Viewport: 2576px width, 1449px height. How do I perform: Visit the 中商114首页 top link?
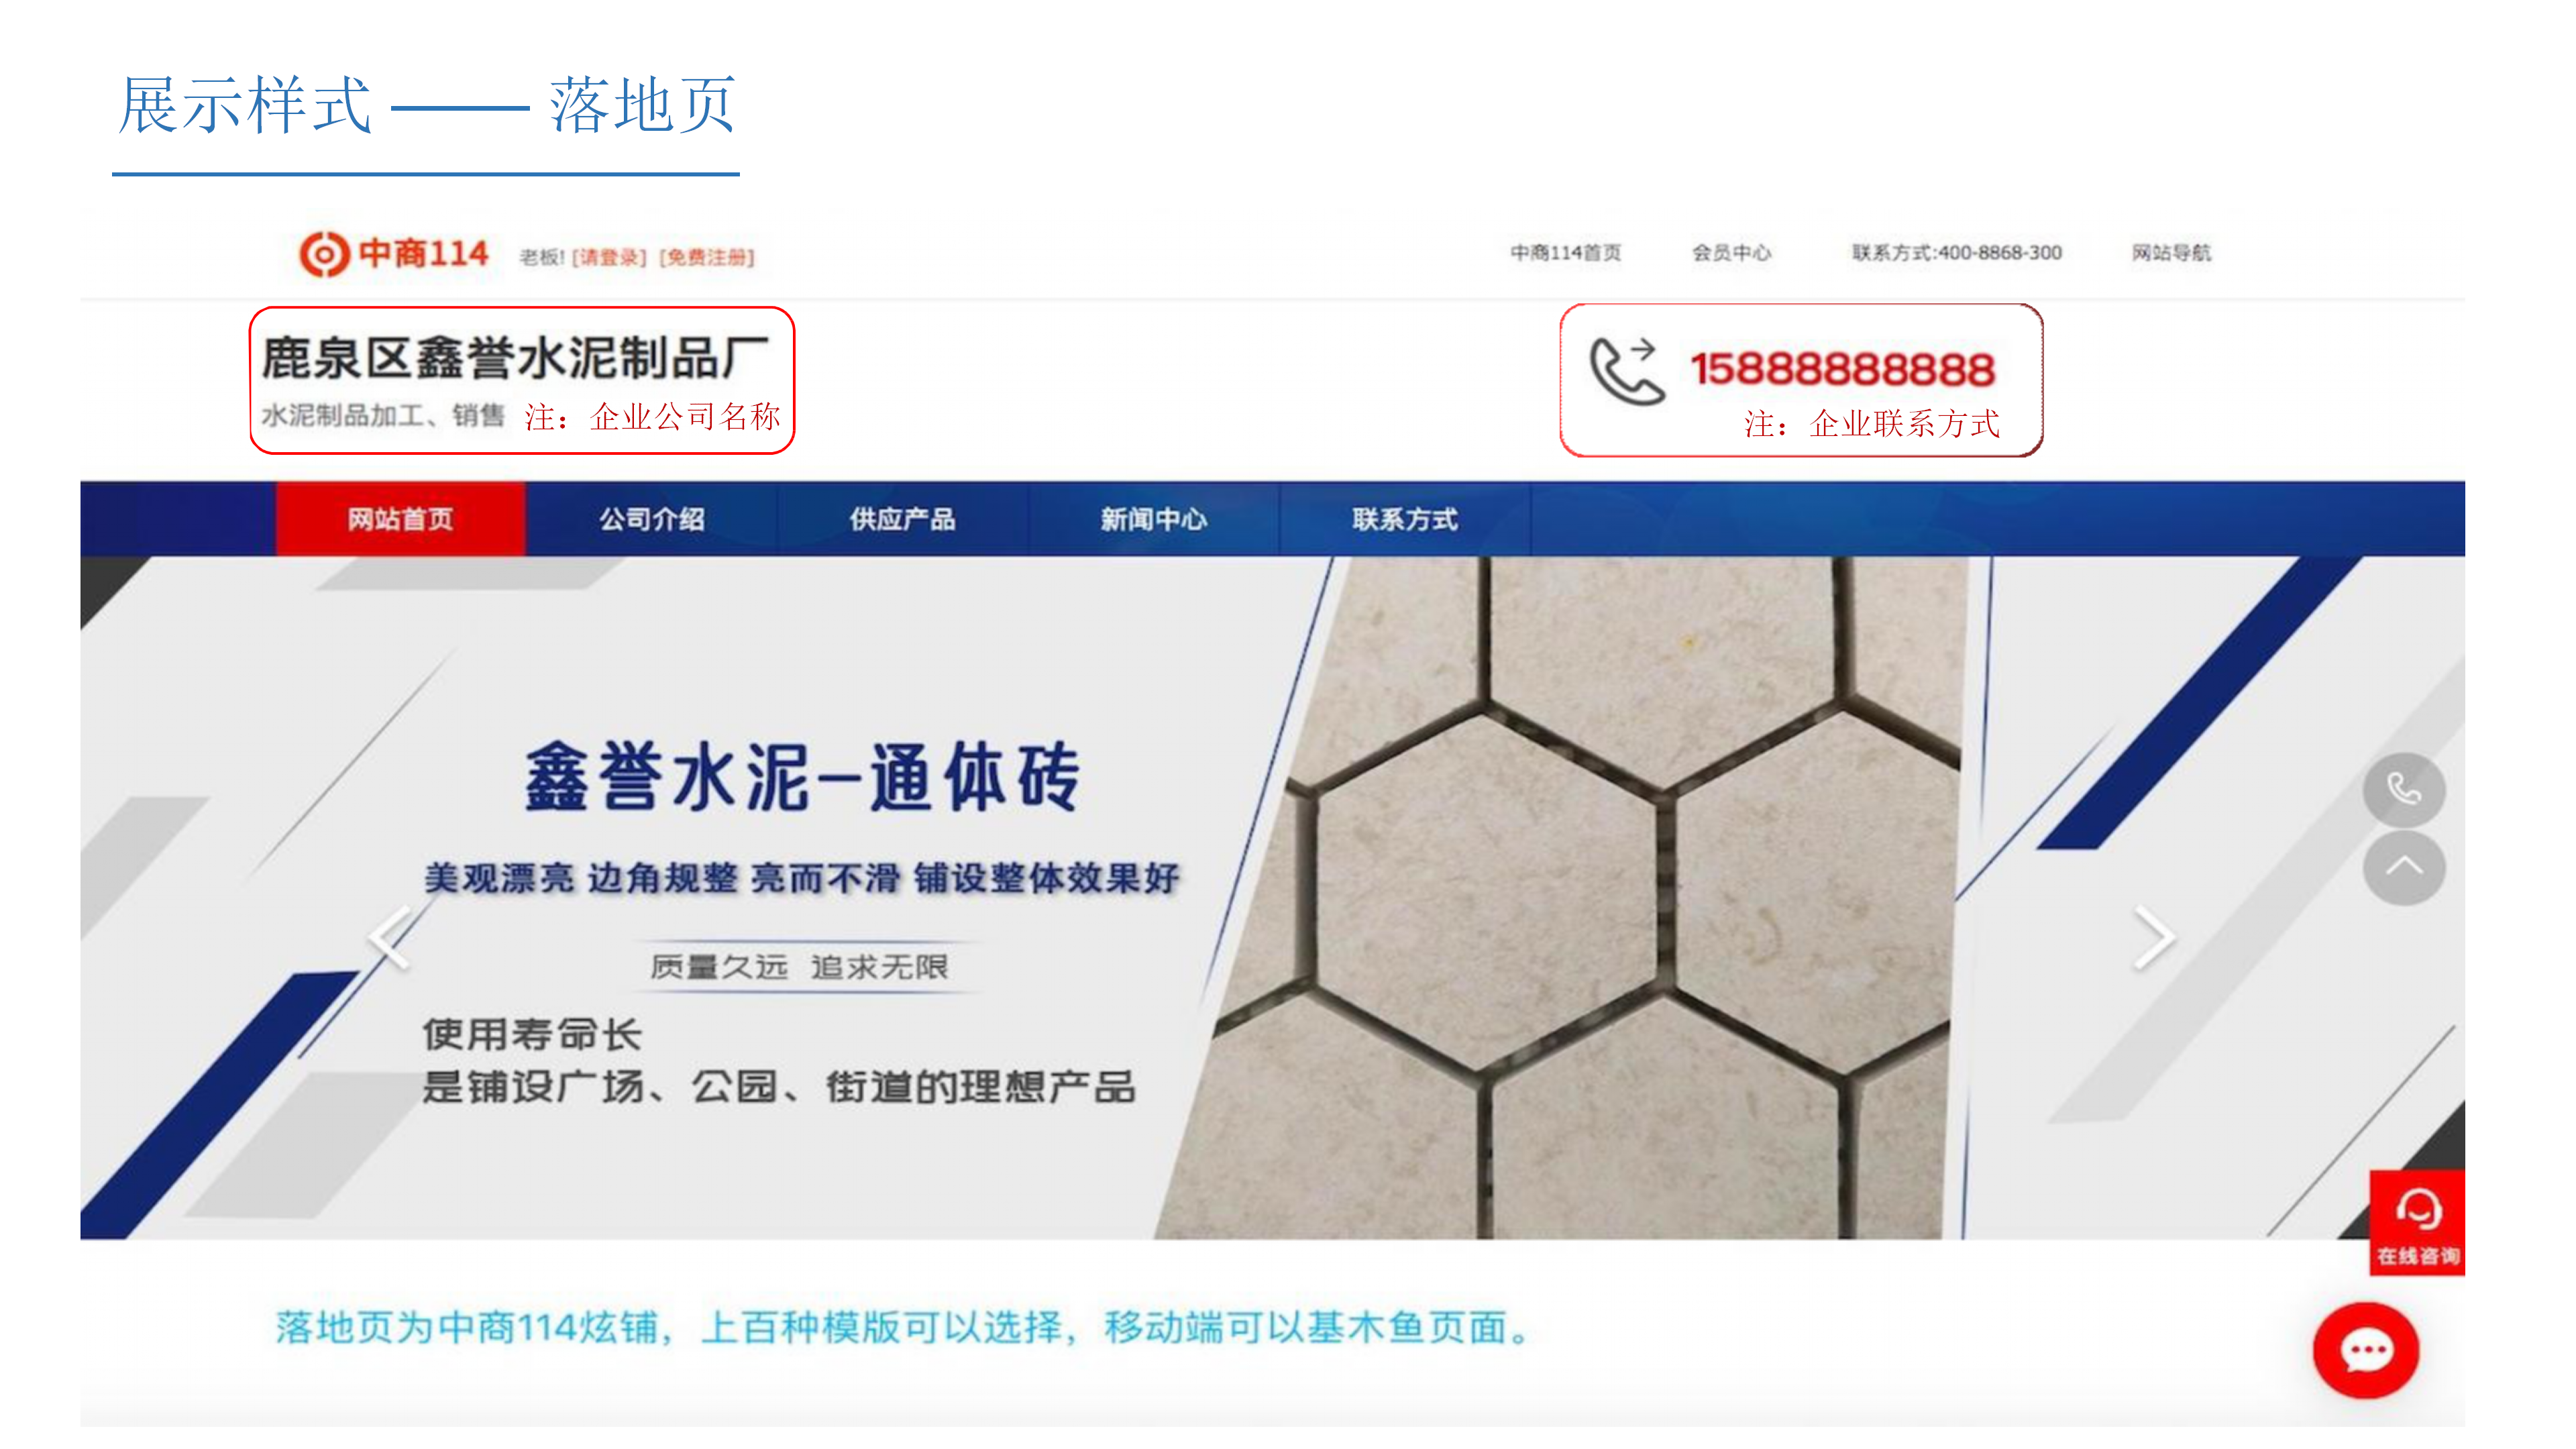(x=1565, y=253)
